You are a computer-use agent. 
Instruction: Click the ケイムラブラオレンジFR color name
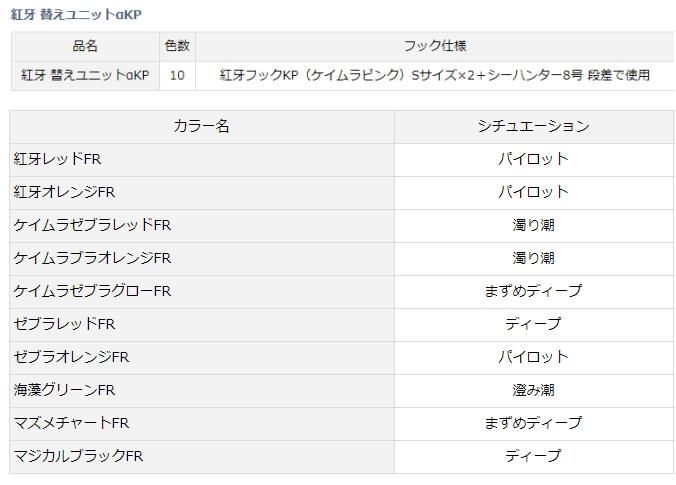(x=92, y=258)
